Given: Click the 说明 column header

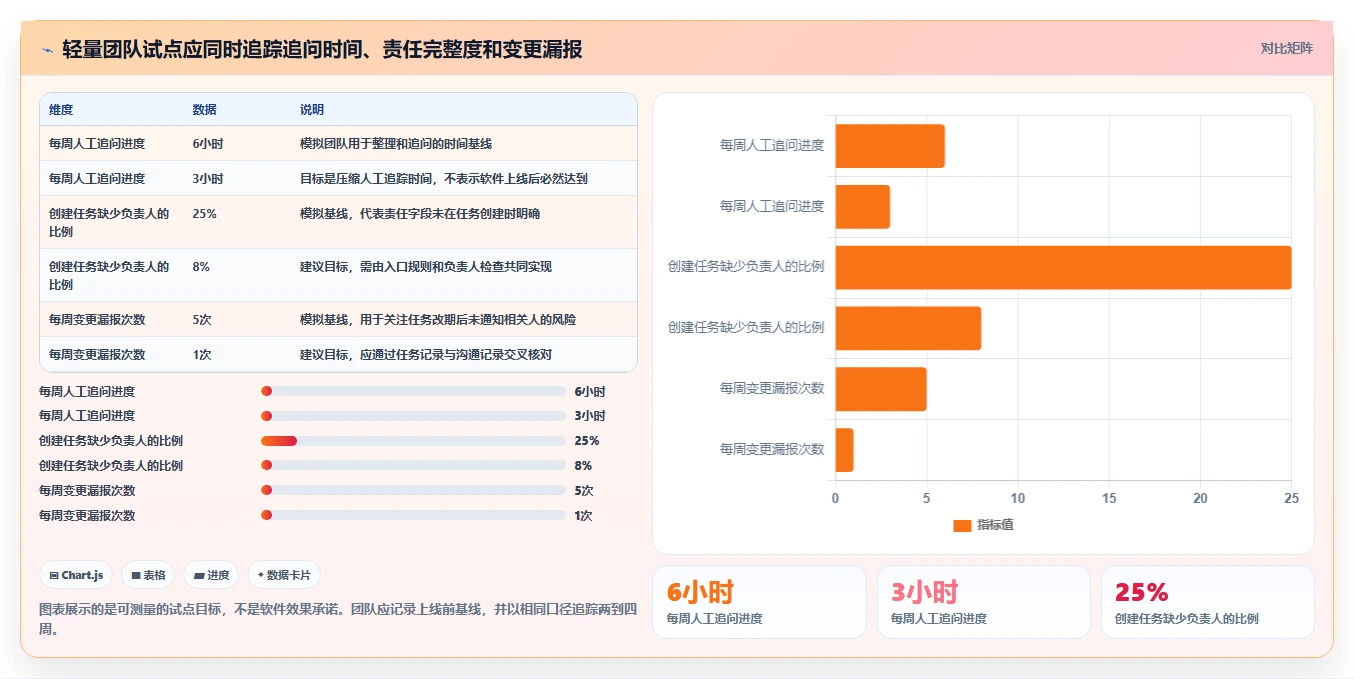Looking at the screenshot, I should 312,110.
